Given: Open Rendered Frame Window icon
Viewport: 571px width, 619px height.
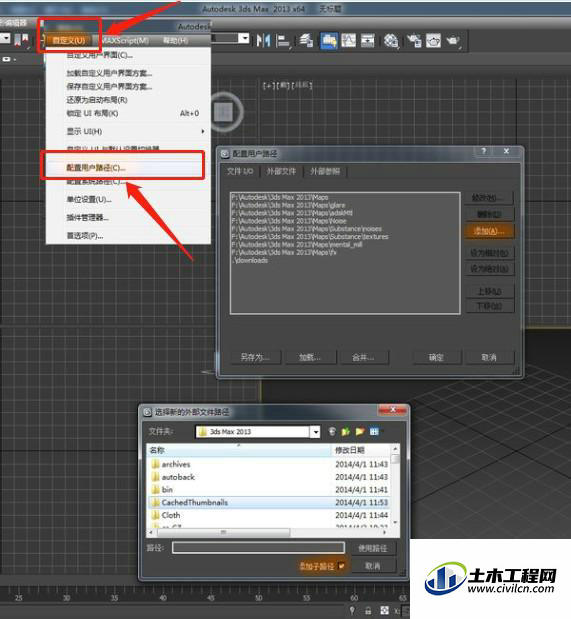Looking at the screenshot, I should point(433,40).
